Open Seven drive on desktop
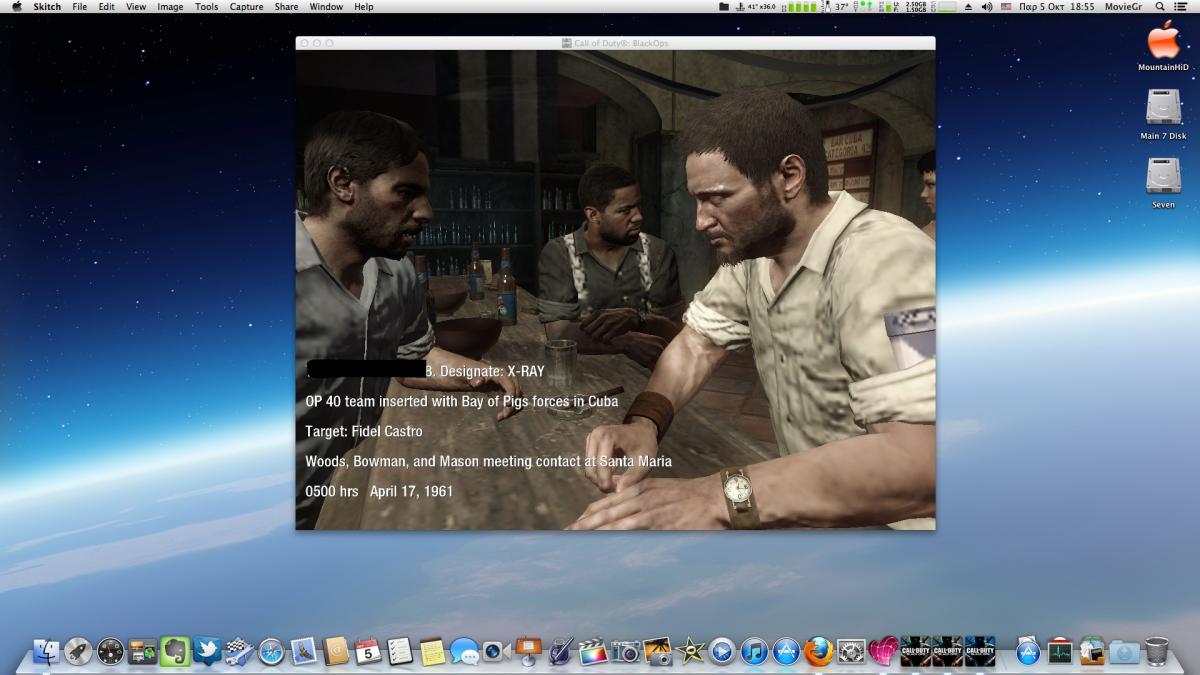 [1163, 183]
